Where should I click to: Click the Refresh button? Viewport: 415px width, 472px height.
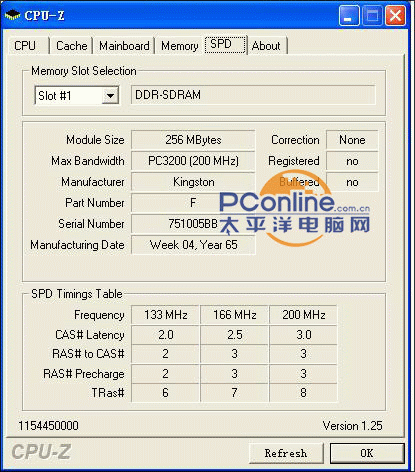pos(286,453)
